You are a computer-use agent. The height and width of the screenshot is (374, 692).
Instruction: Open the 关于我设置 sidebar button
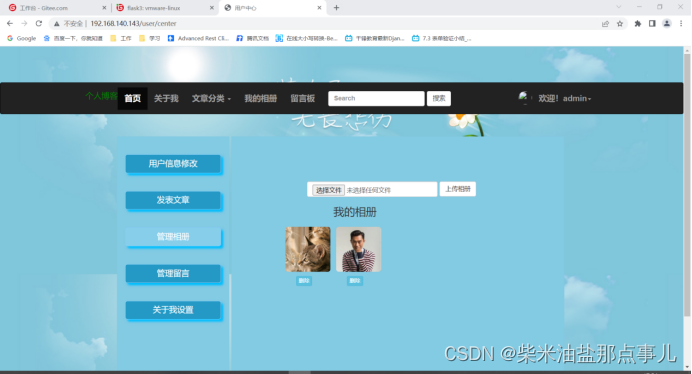pos(173,310)
